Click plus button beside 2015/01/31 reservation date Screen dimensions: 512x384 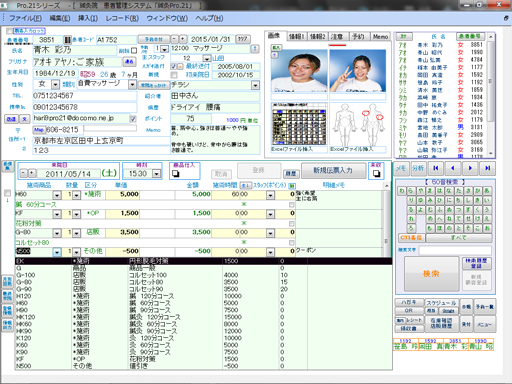(182, 39)
